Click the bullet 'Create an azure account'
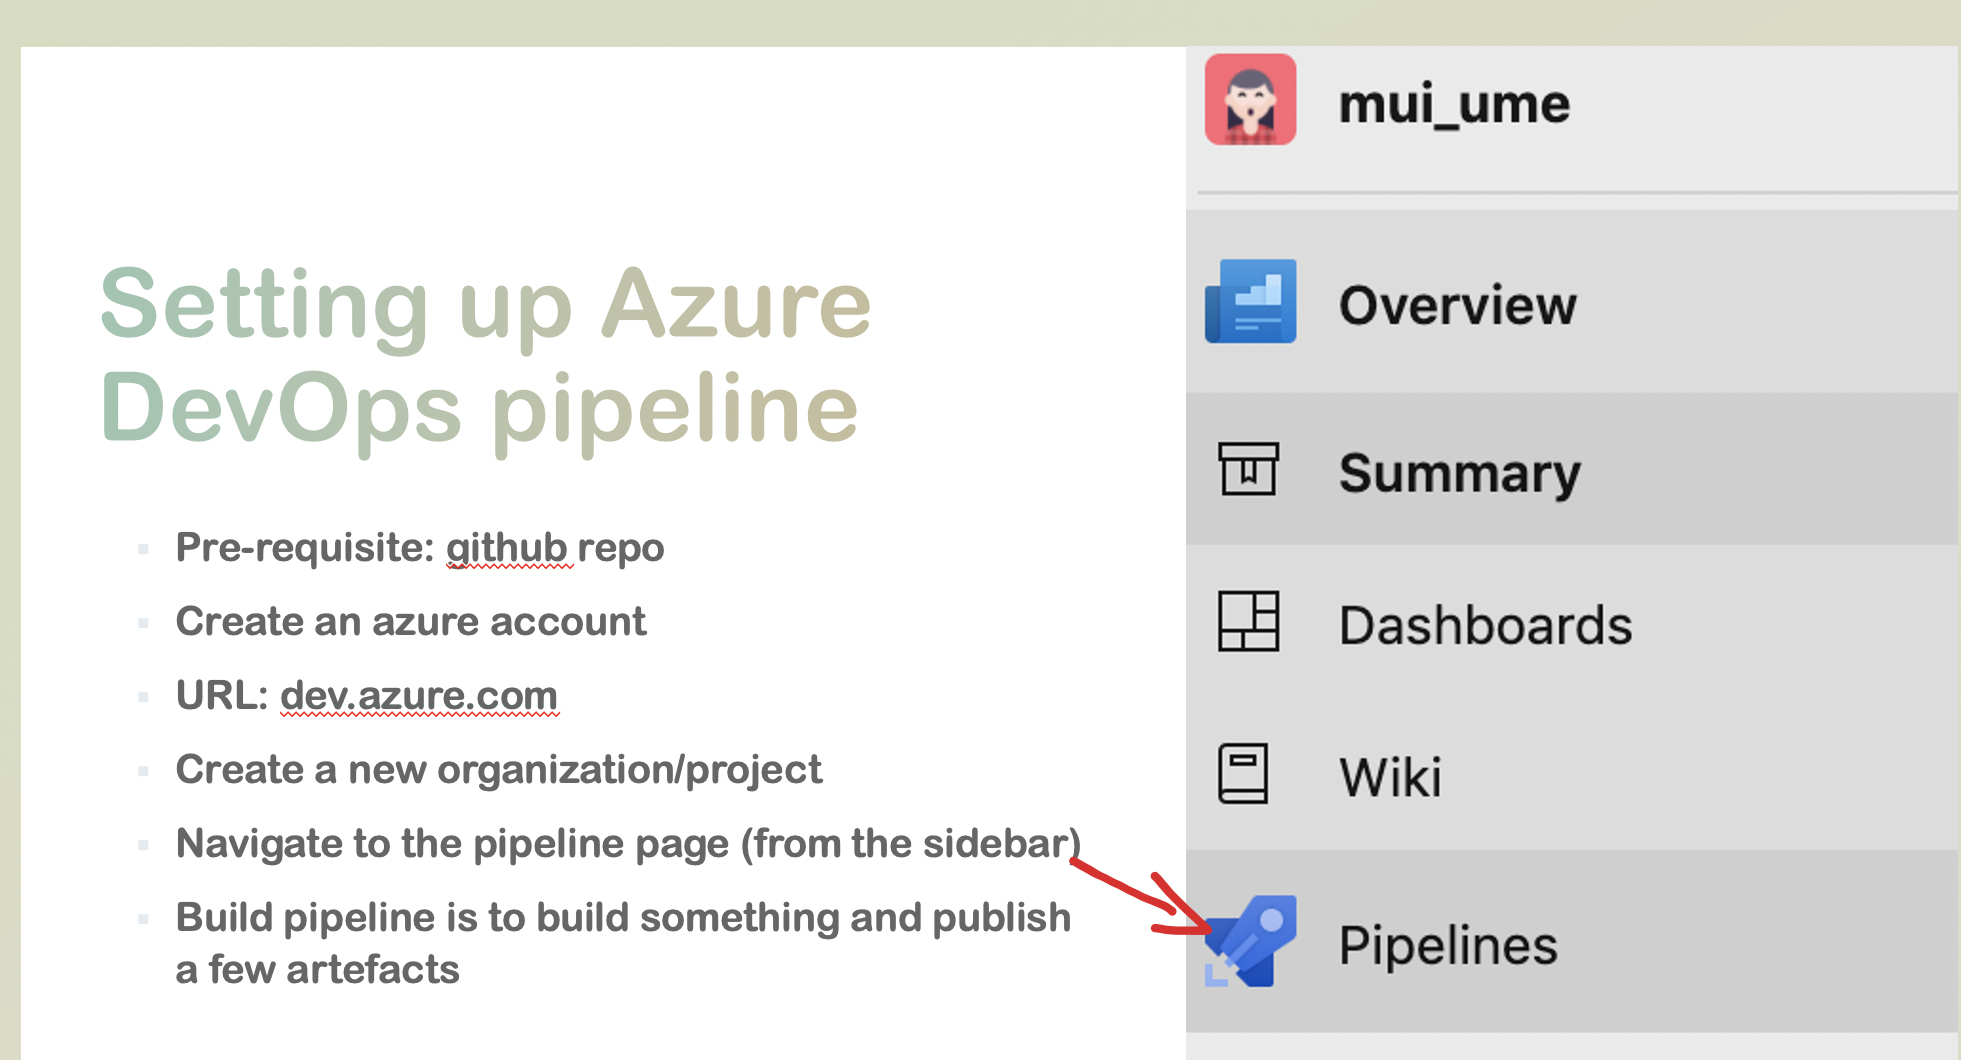 pyautogui.click(x=411, y=622)
